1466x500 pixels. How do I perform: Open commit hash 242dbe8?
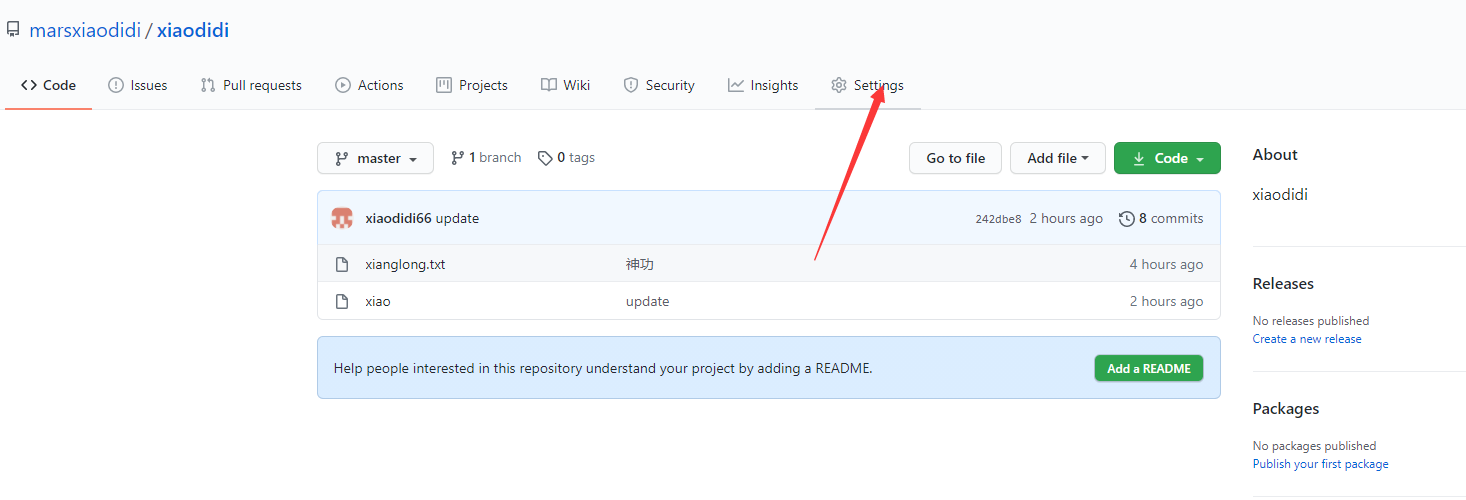(x=998, y=219)
